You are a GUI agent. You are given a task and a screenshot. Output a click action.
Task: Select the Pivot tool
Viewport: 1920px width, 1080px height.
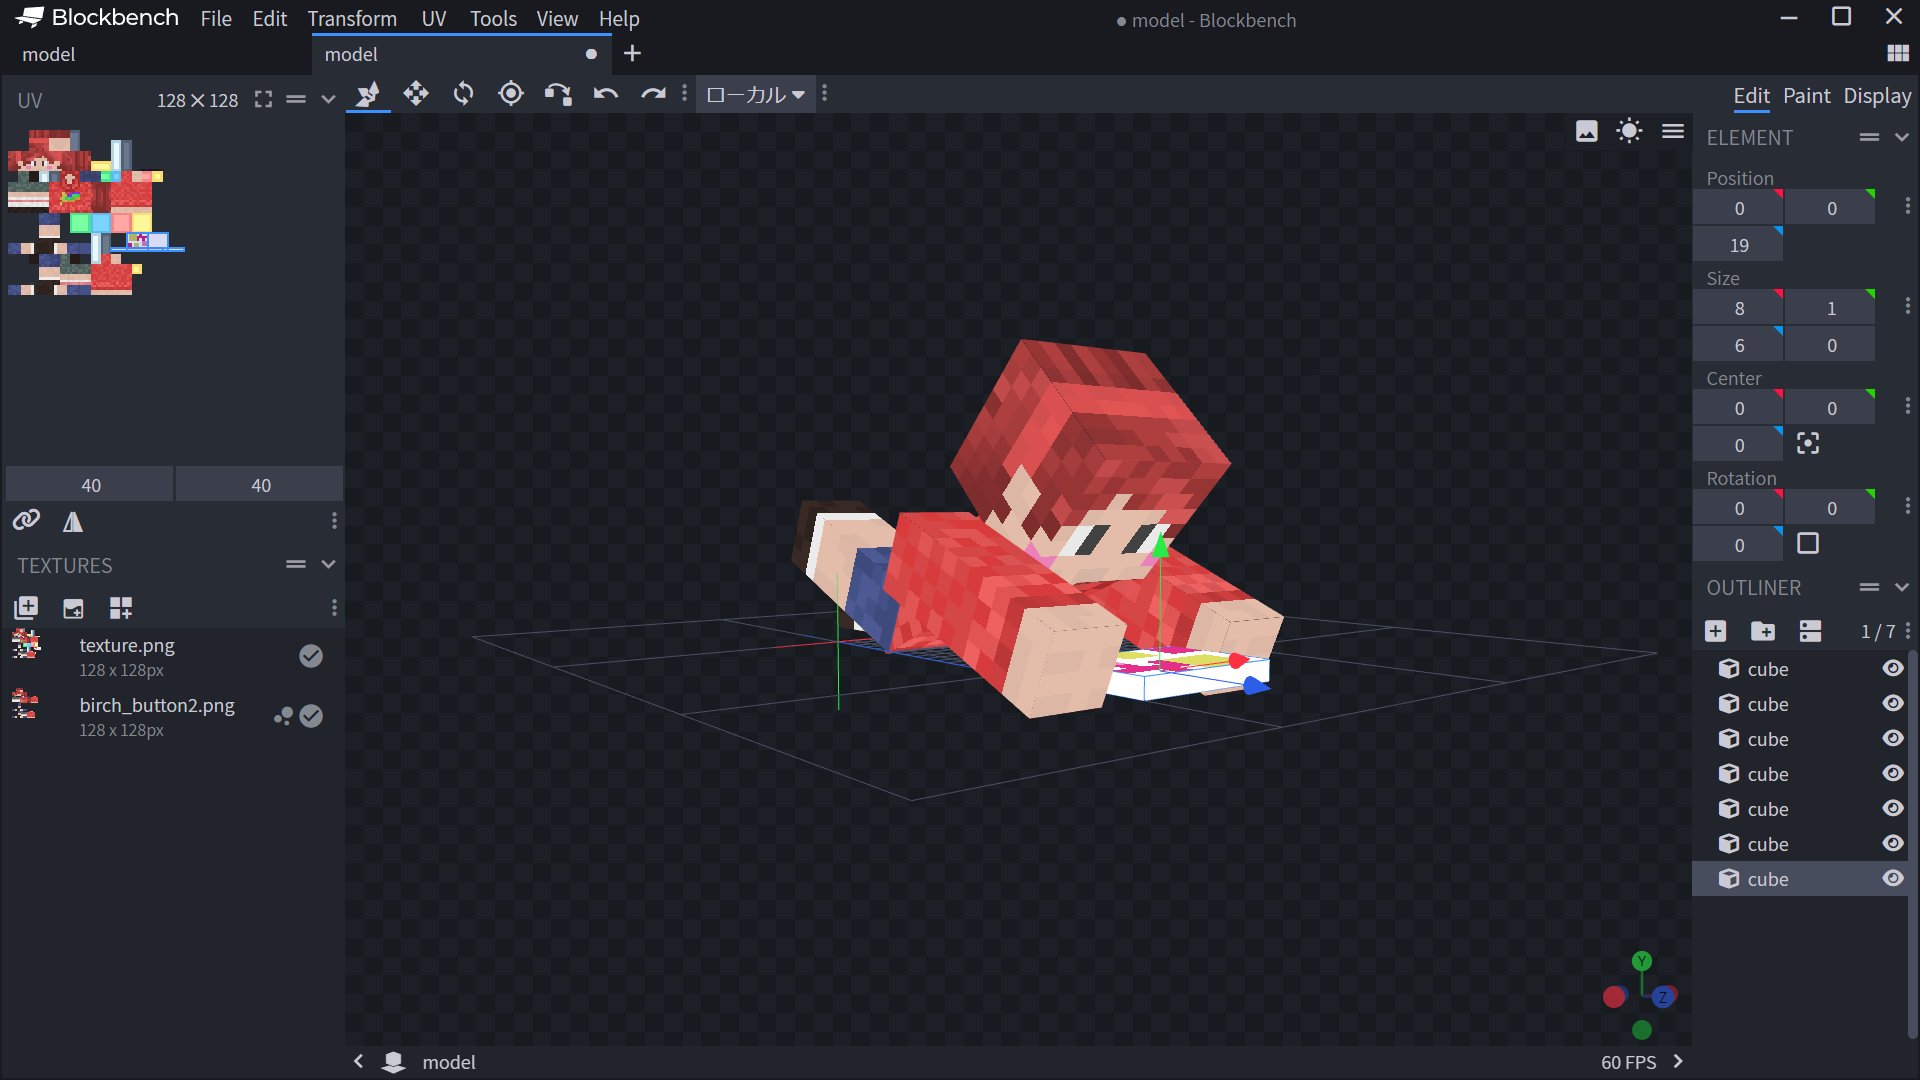511,94
